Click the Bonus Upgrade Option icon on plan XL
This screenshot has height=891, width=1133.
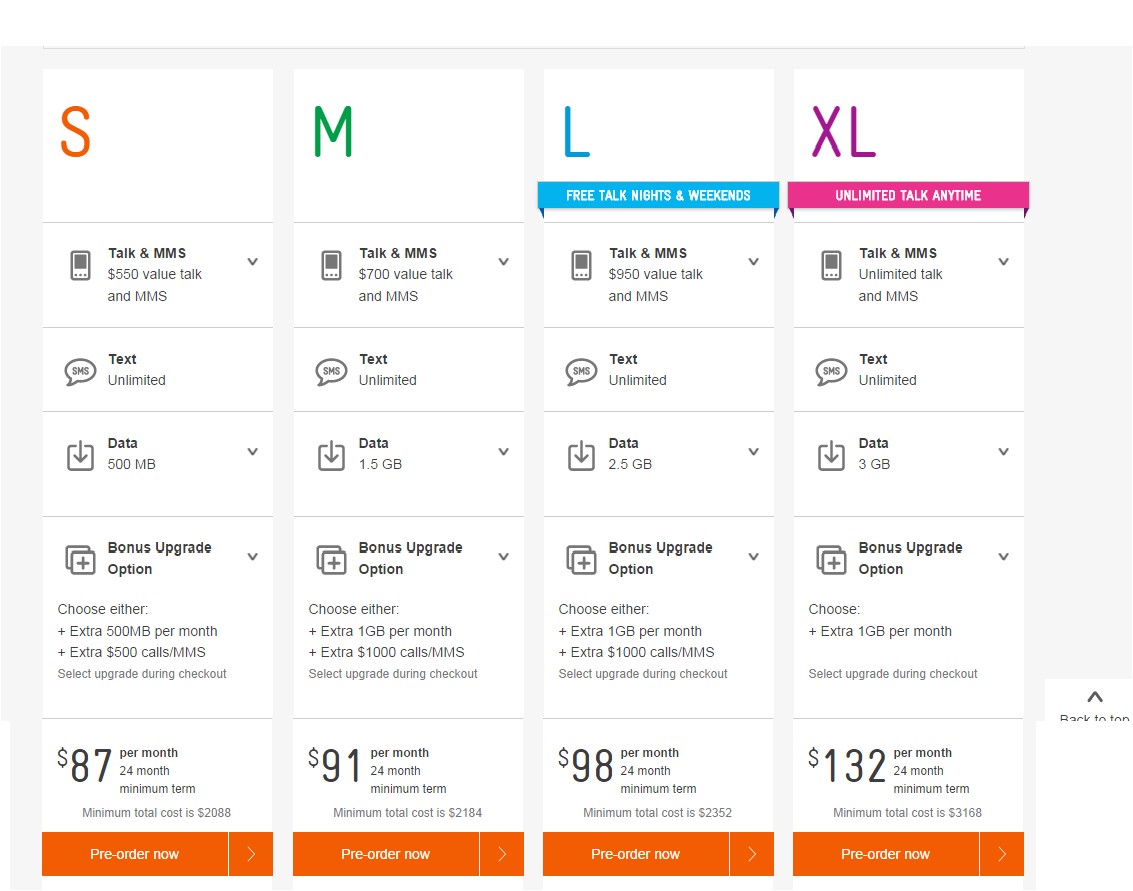click(x=831, y=558)
